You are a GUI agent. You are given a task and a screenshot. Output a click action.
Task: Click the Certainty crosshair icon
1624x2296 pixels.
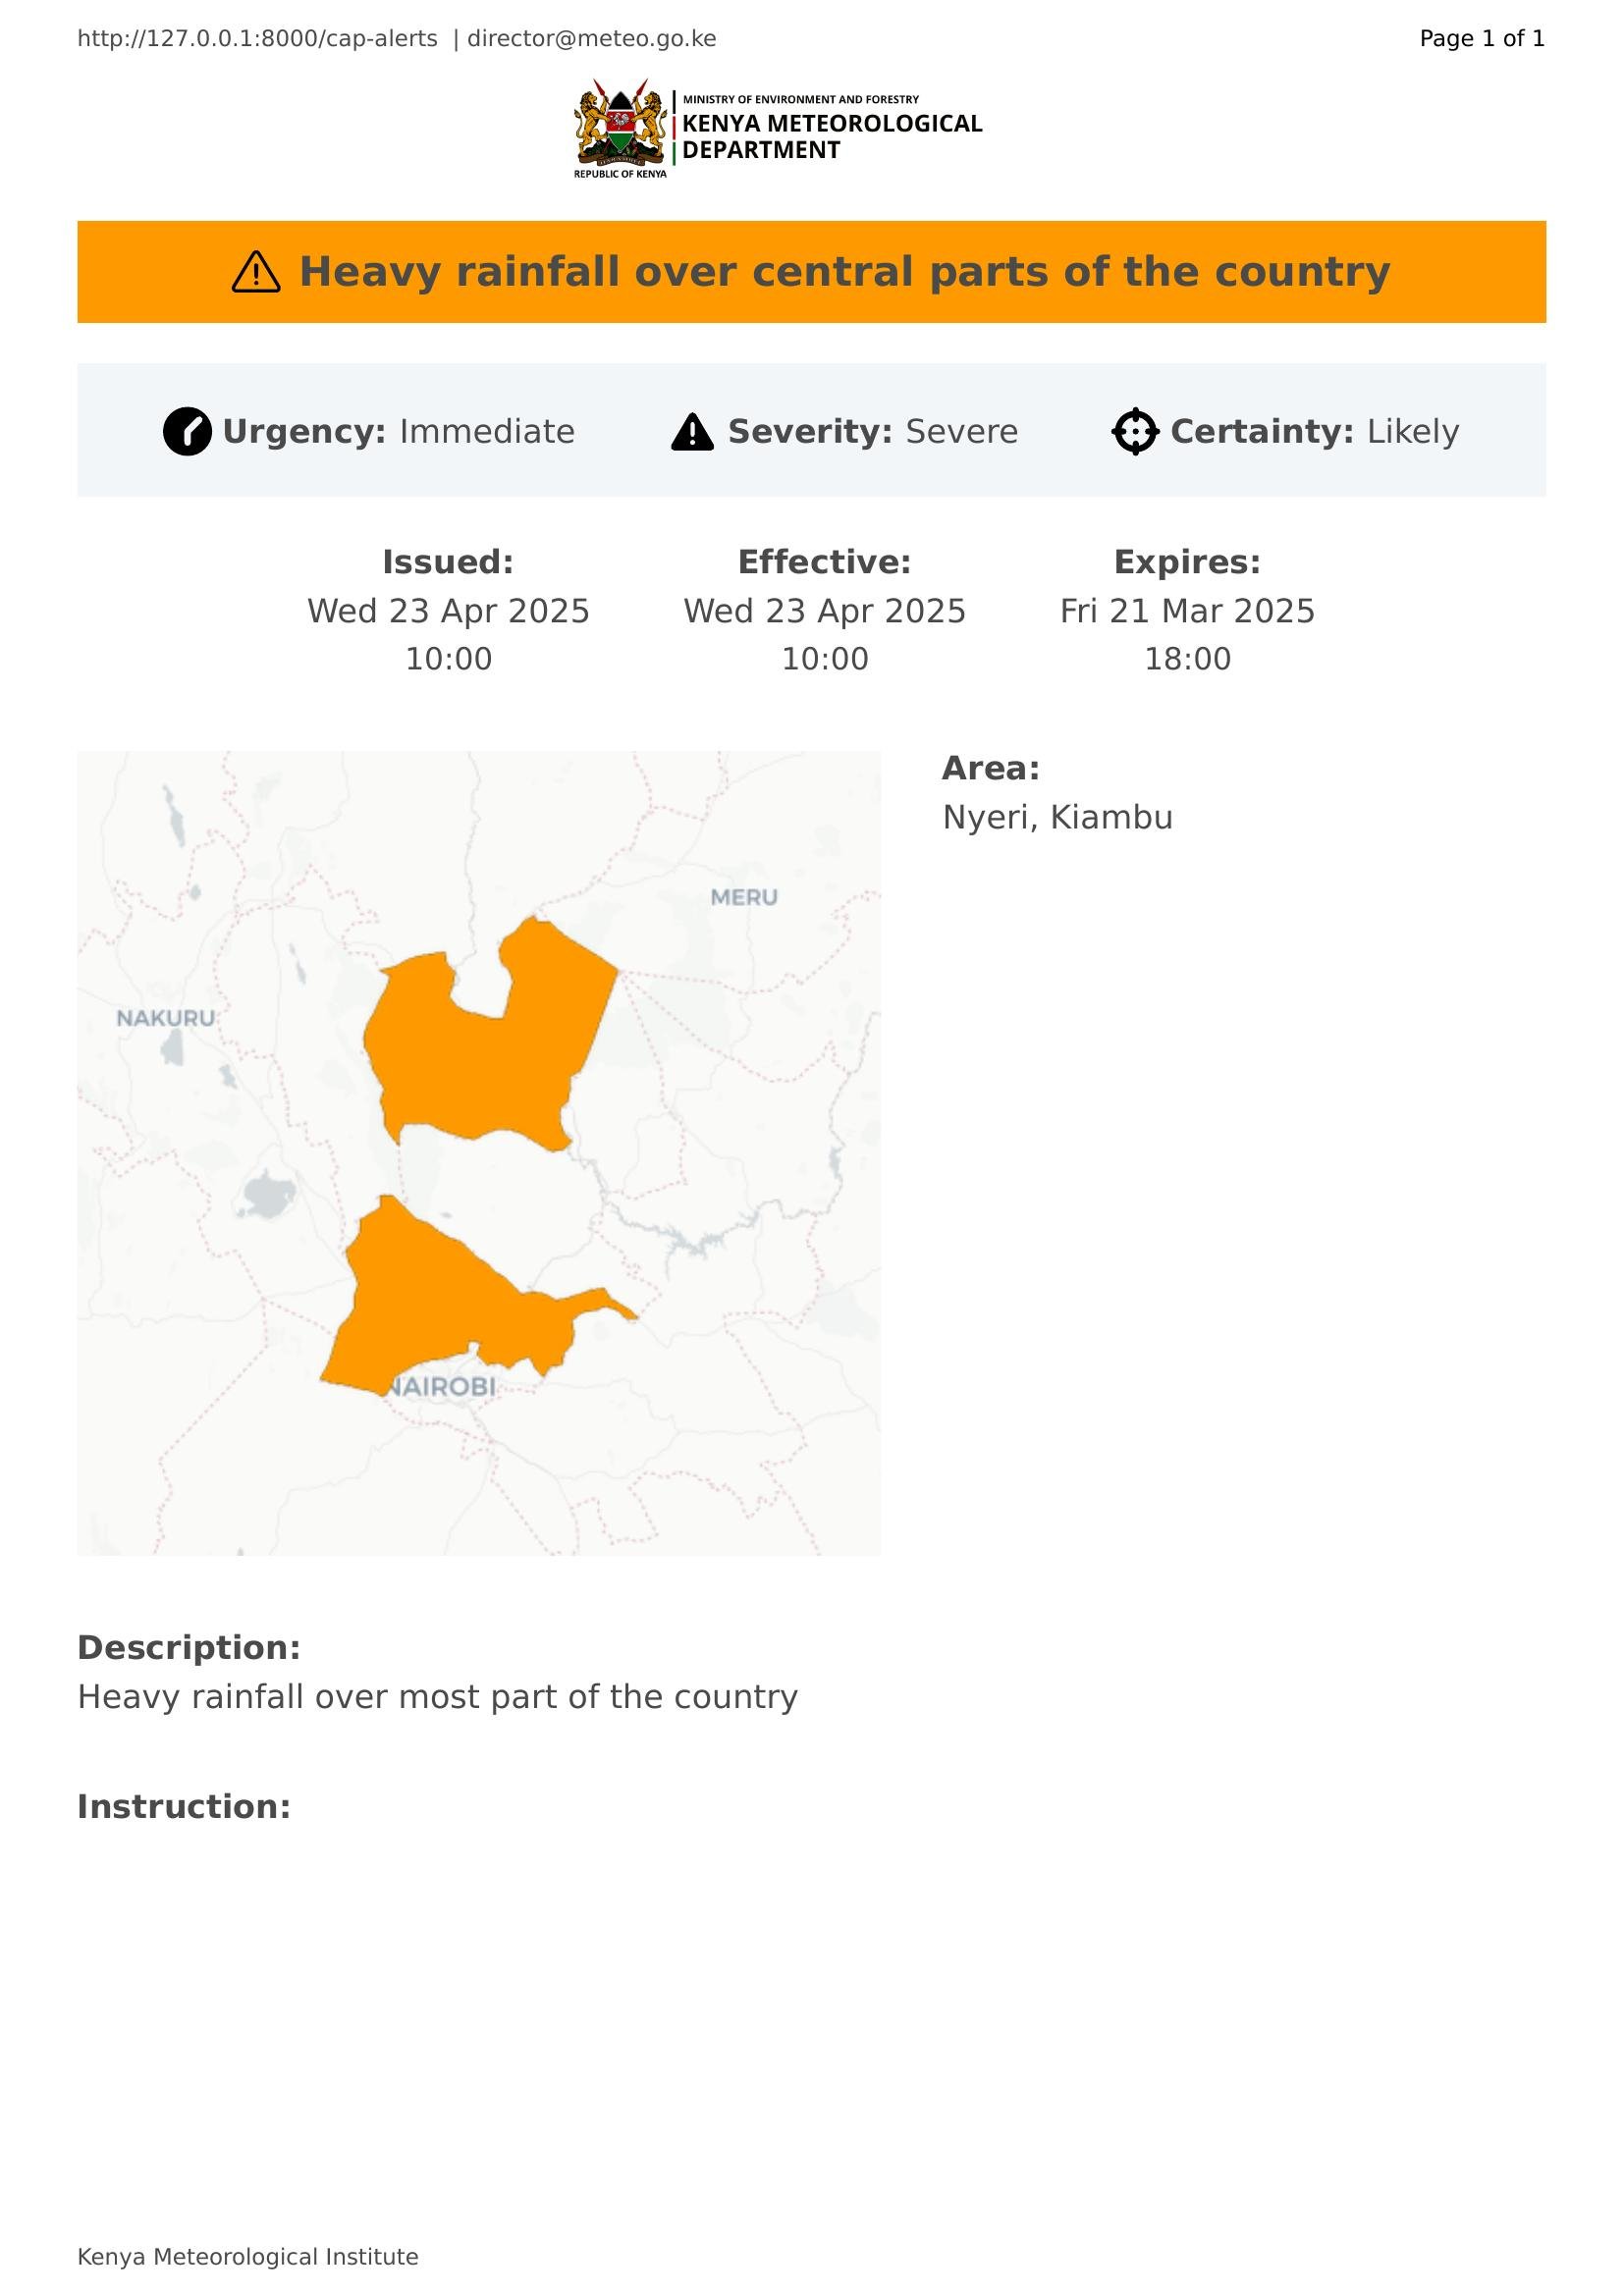point(1135,432)
